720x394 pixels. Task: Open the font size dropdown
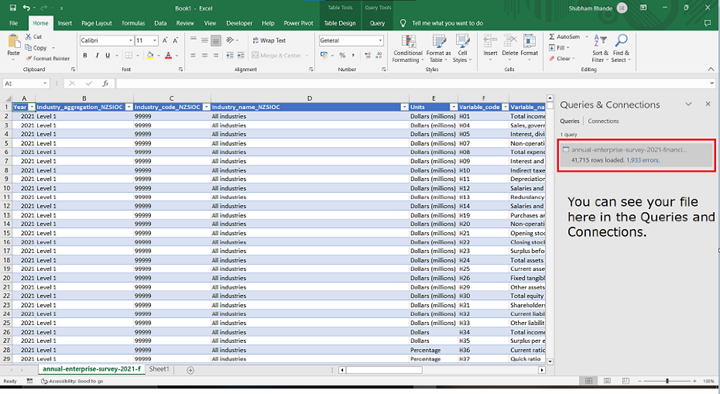click(155, 40)
